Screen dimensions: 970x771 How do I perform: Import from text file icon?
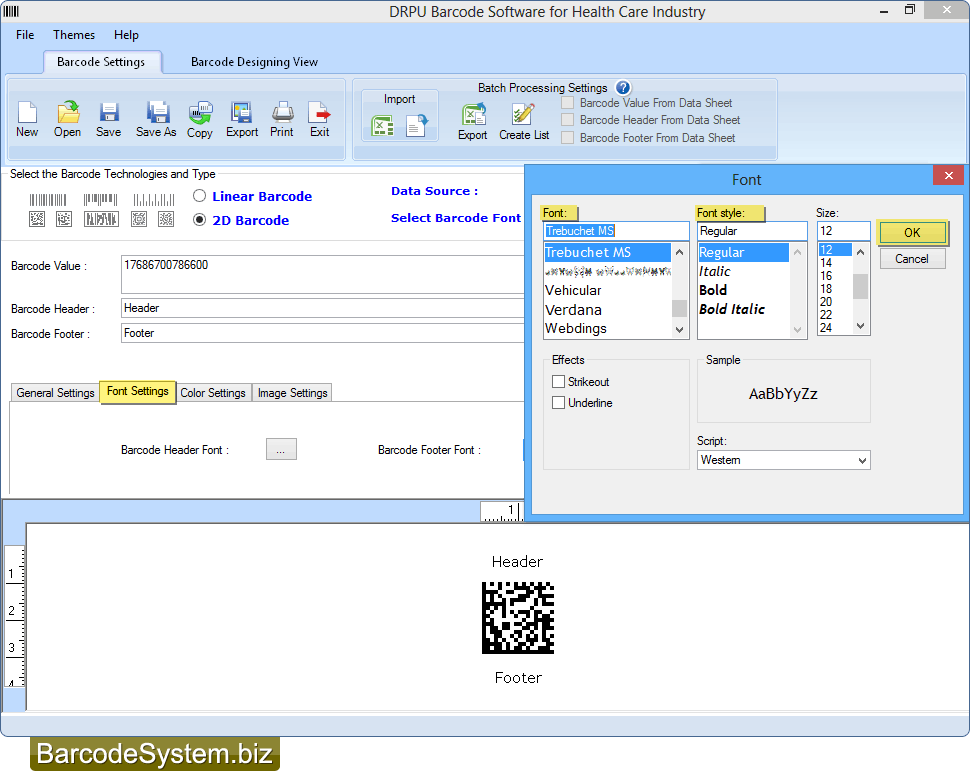click(417, 126)
